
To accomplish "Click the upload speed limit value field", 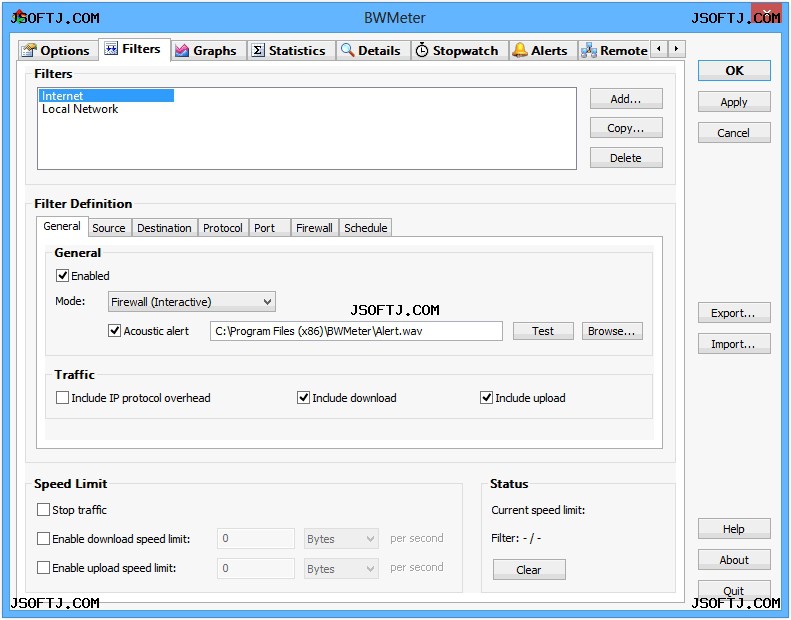I will (x=256, y=569).
